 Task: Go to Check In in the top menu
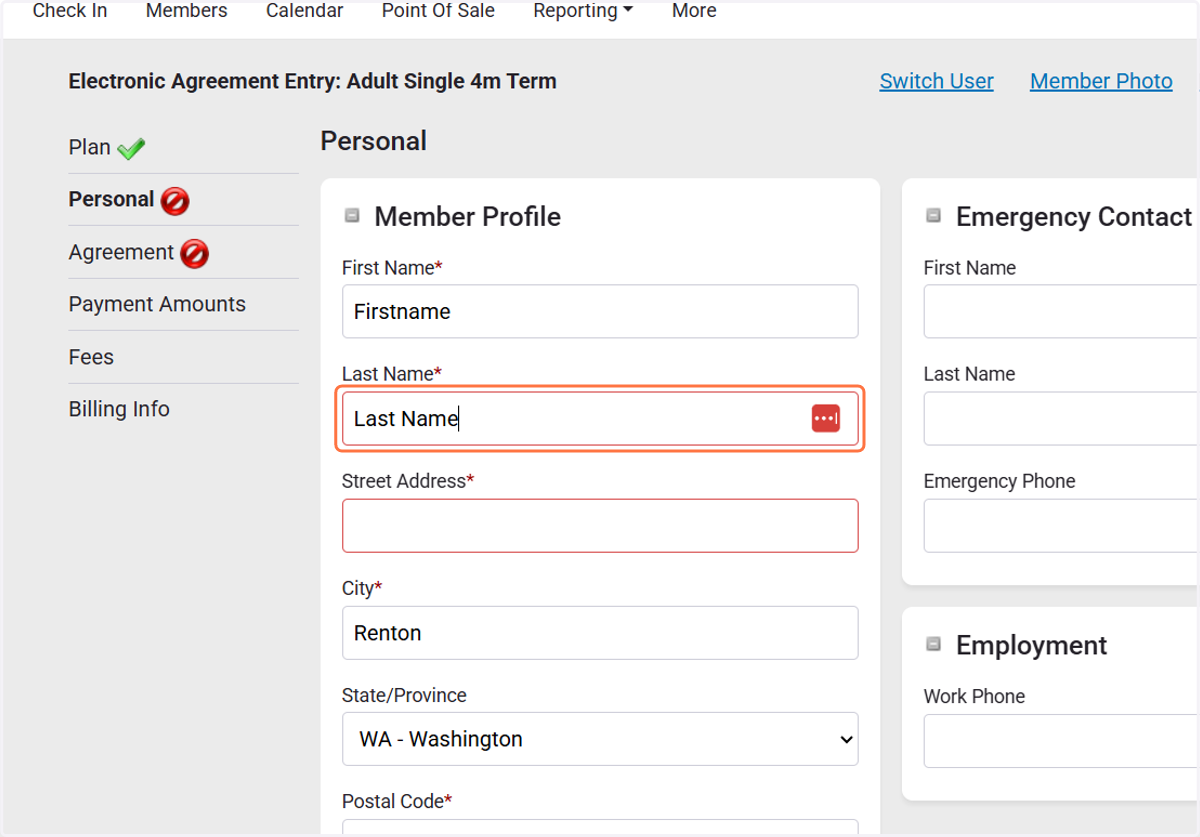(x=70, y=11)
